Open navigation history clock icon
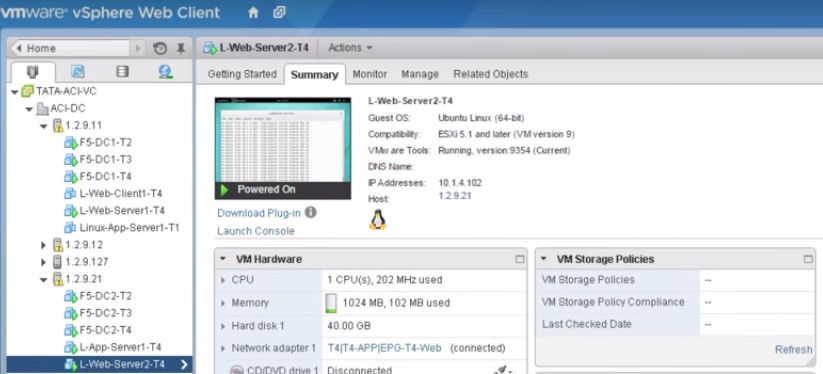Viewport: 823px width, 374px height. [160, 48]
